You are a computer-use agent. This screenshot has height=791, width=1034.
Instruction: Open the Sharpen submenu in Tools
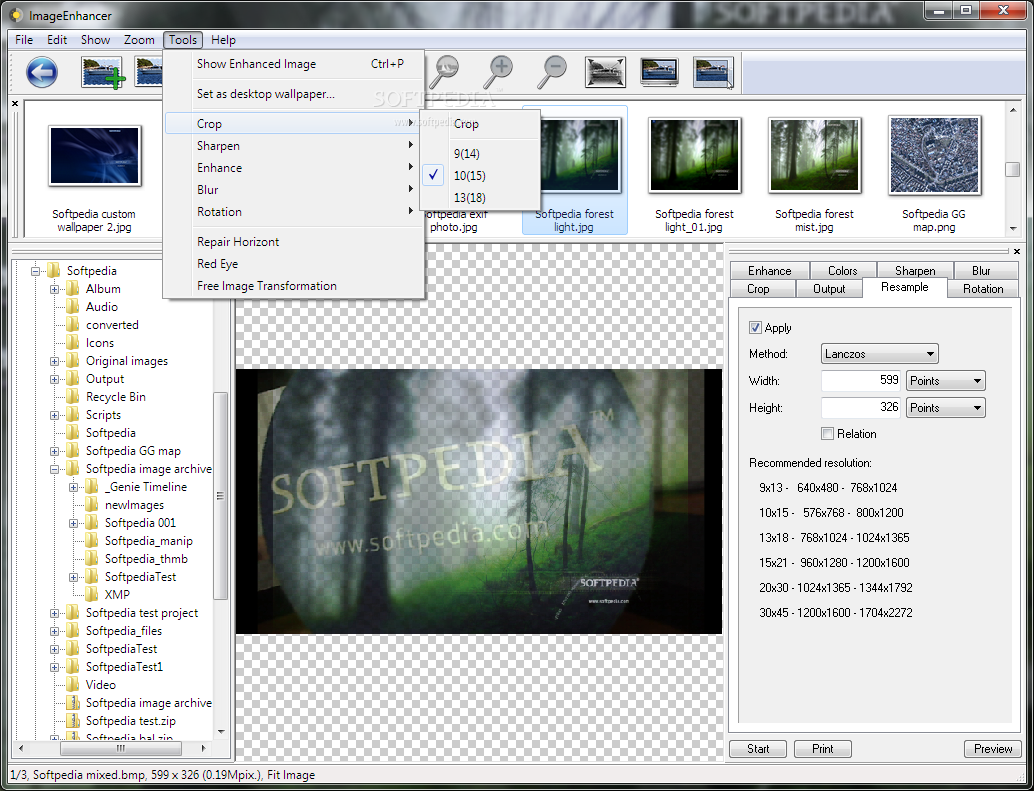[x=293, y=146]
